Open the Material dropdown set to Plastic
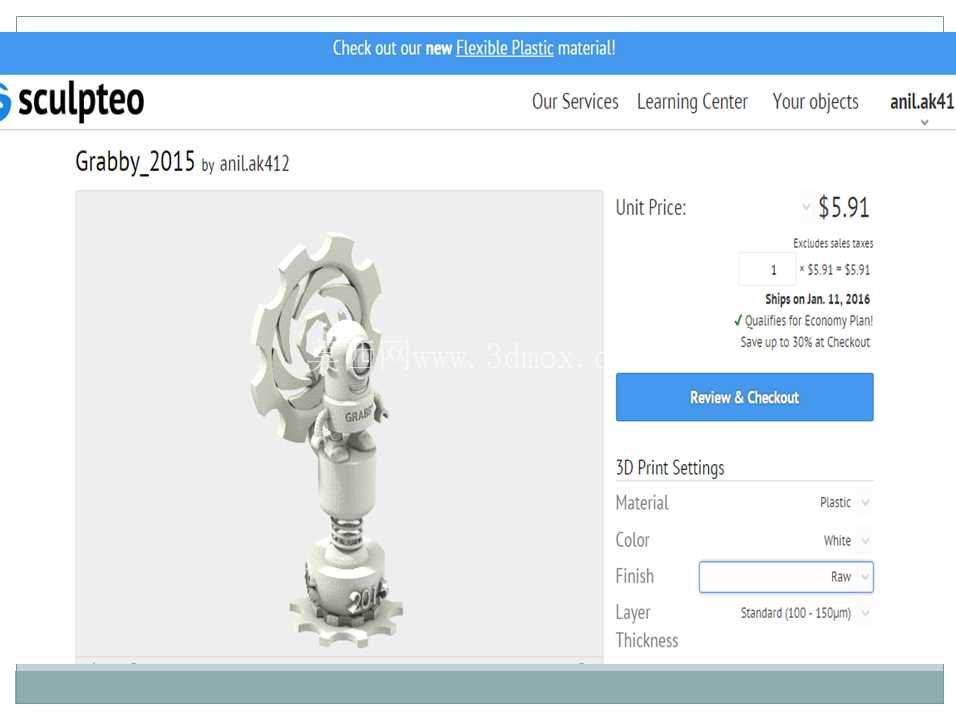The image size is (956, 716). [844, 503]
